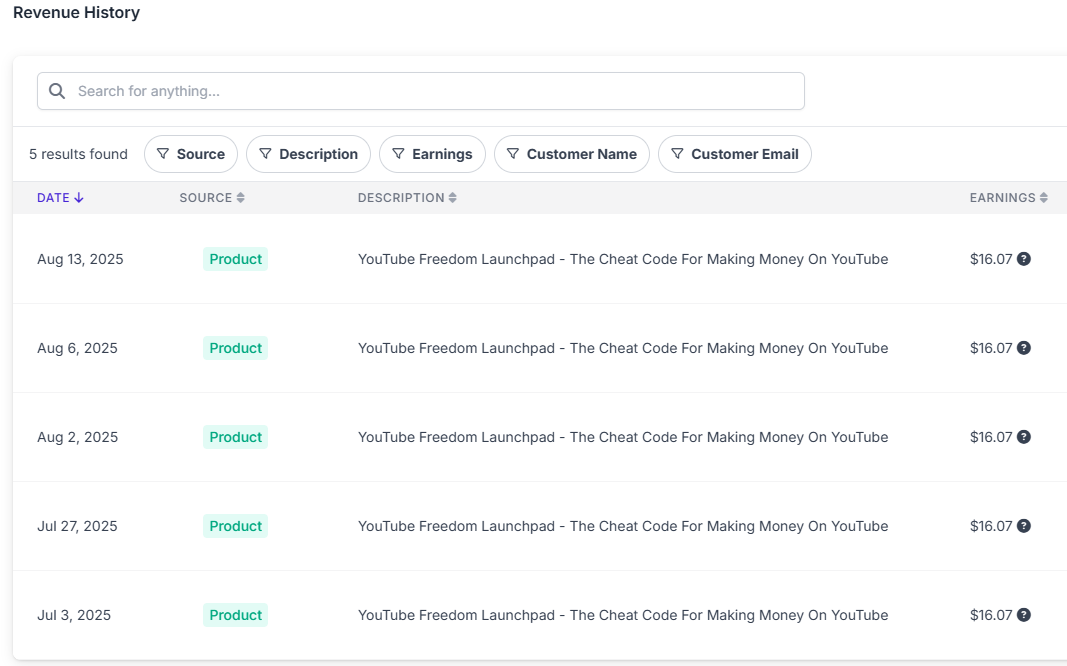Open the Source filter
The height and width of the screenshot is (666, 1067).
191,154
